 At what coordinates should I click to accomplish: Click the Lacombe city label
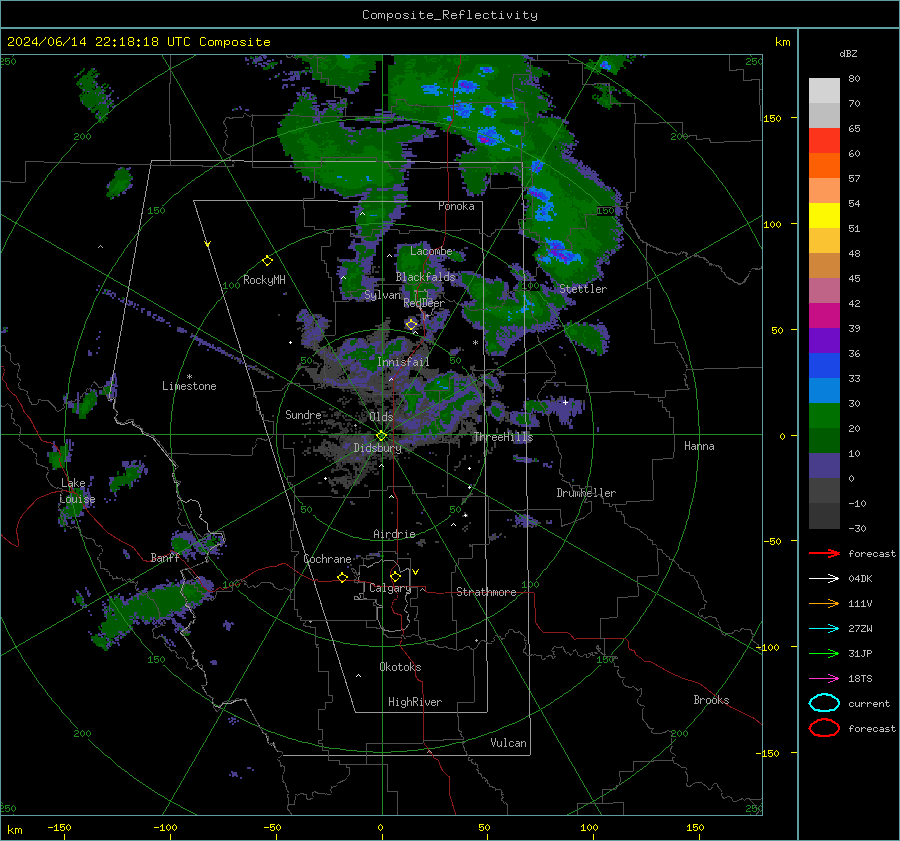coord(431,251)
